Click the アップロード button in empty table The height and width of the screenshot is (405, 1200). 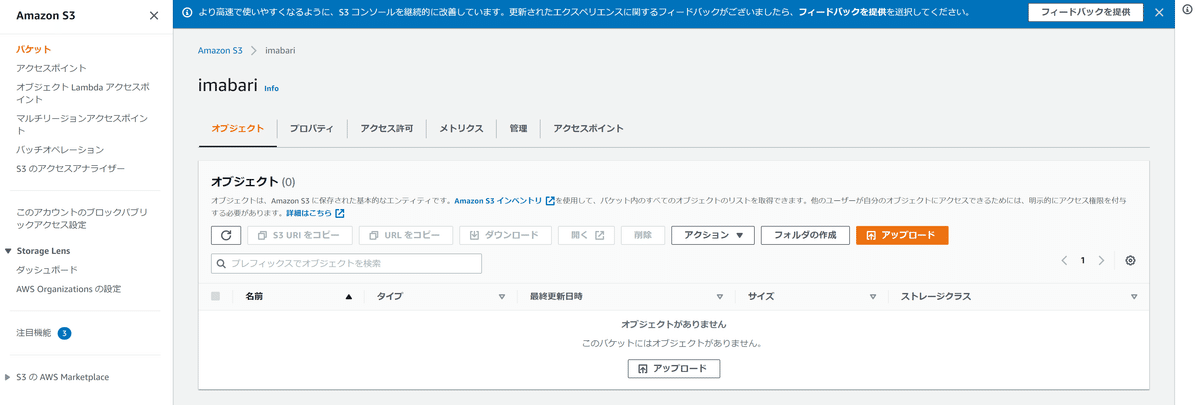(x=673, y=368)
